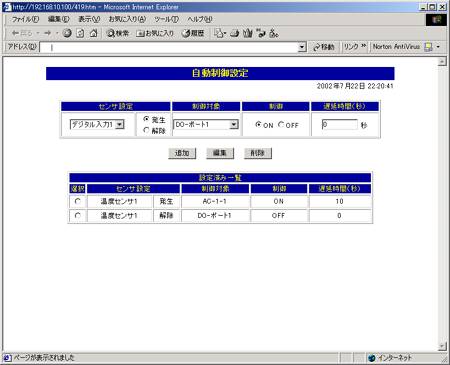Click the scrollbar down arrow

442,347
